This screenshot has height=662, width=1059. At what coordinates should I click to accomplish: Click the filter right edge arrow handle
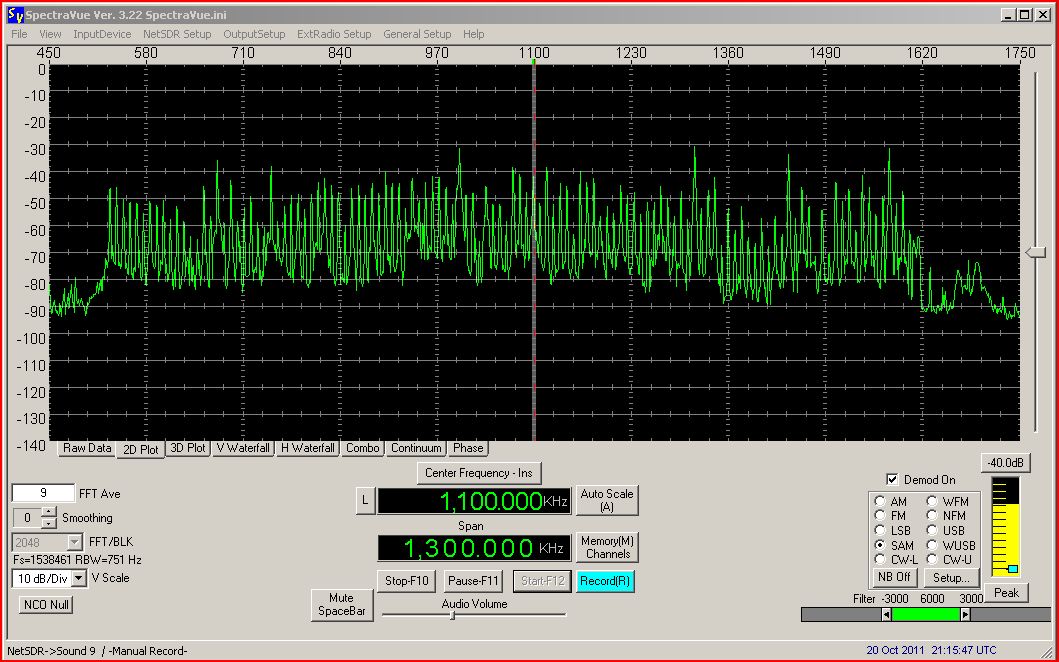[965, 614]
